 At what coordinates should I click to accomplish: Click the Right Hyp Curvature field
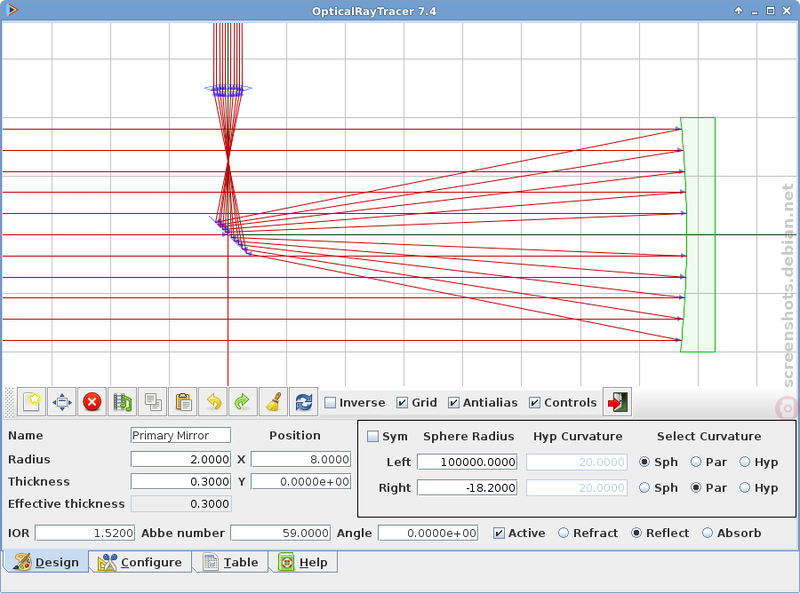click(577, 488)
